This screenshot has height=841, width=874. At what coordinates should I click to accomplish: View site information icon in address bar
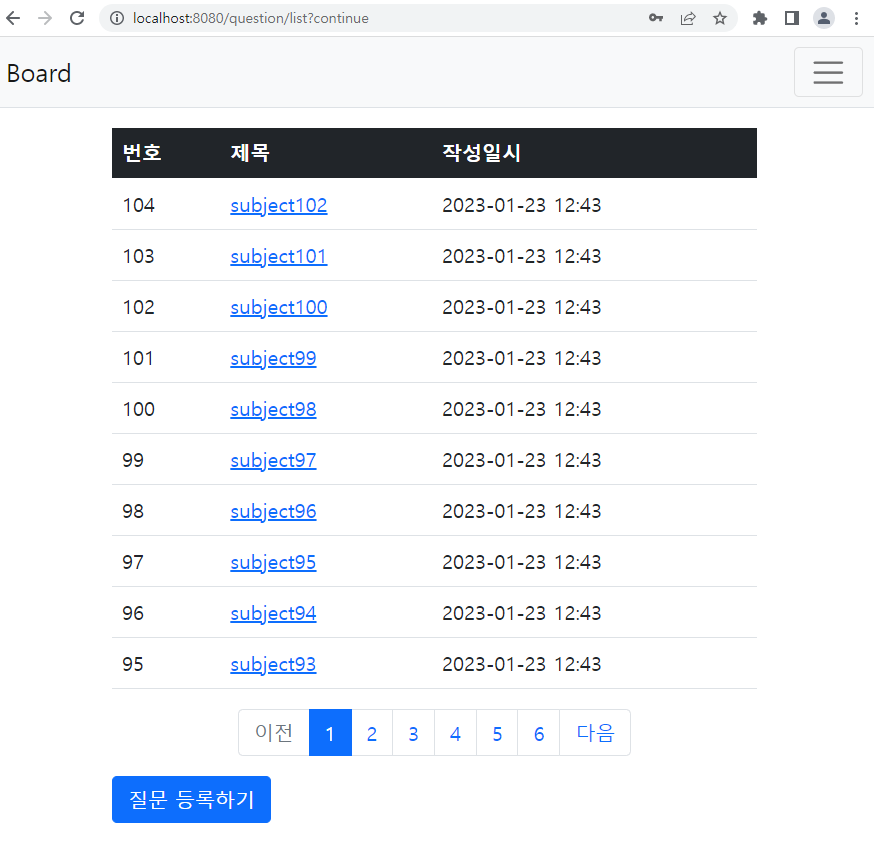116,18
